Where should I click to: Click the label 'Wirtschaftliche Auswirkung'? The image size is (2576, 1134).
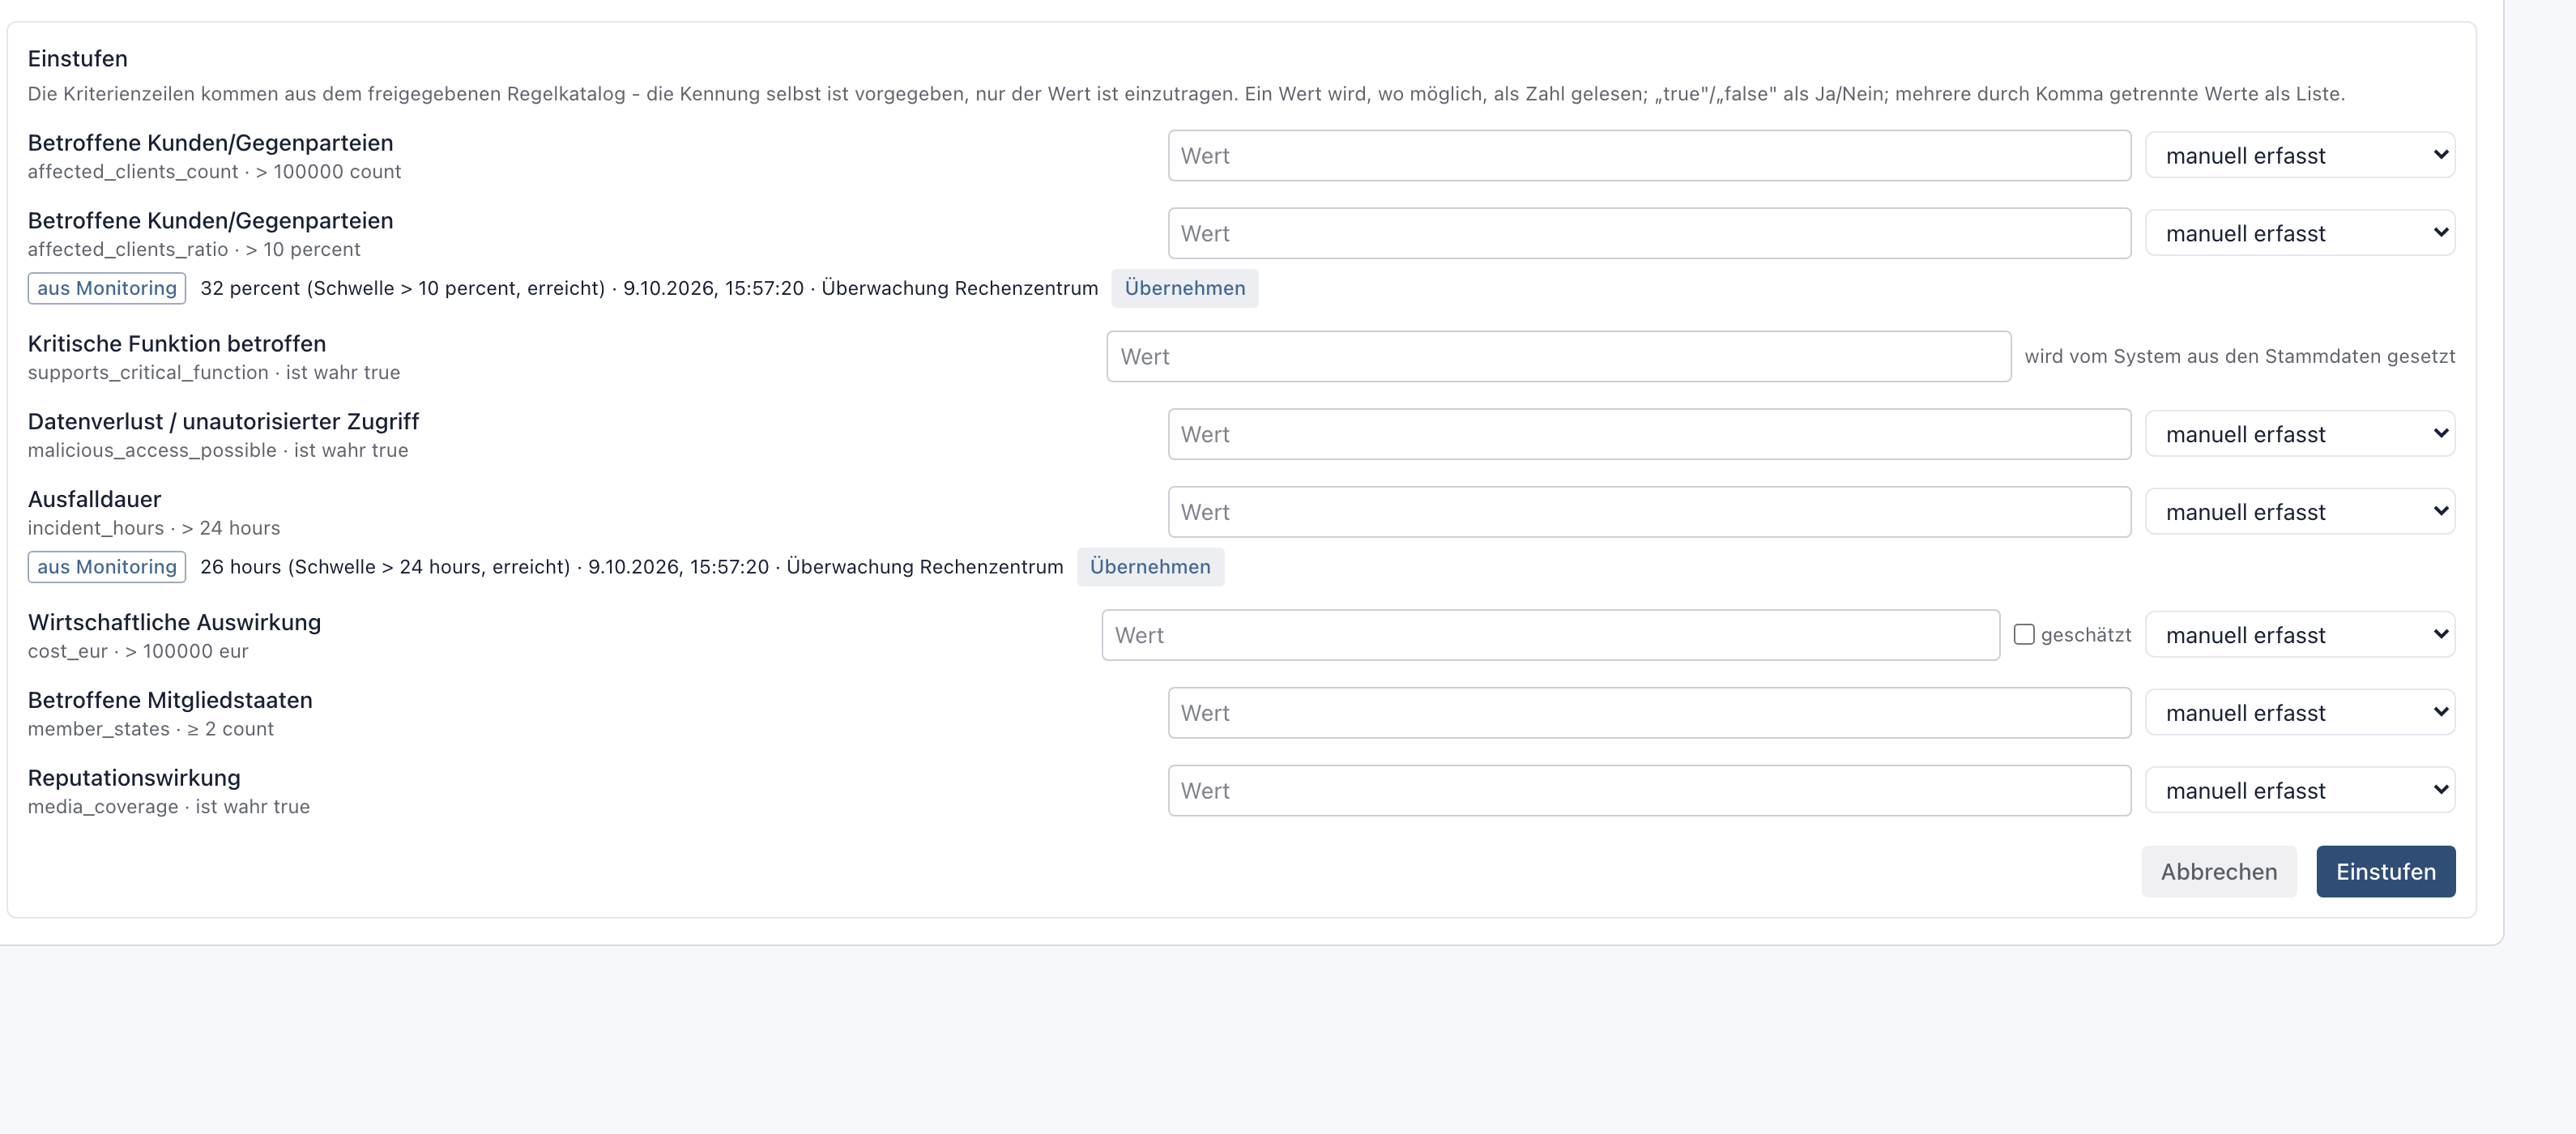[x=174, y=622]
